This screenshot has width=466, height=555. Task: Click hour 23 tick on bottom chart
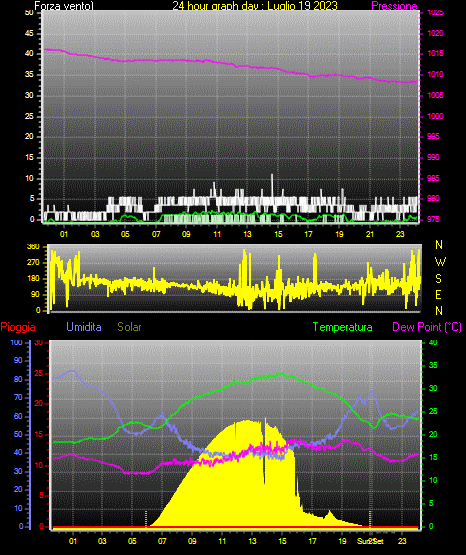tap(402, 541)
